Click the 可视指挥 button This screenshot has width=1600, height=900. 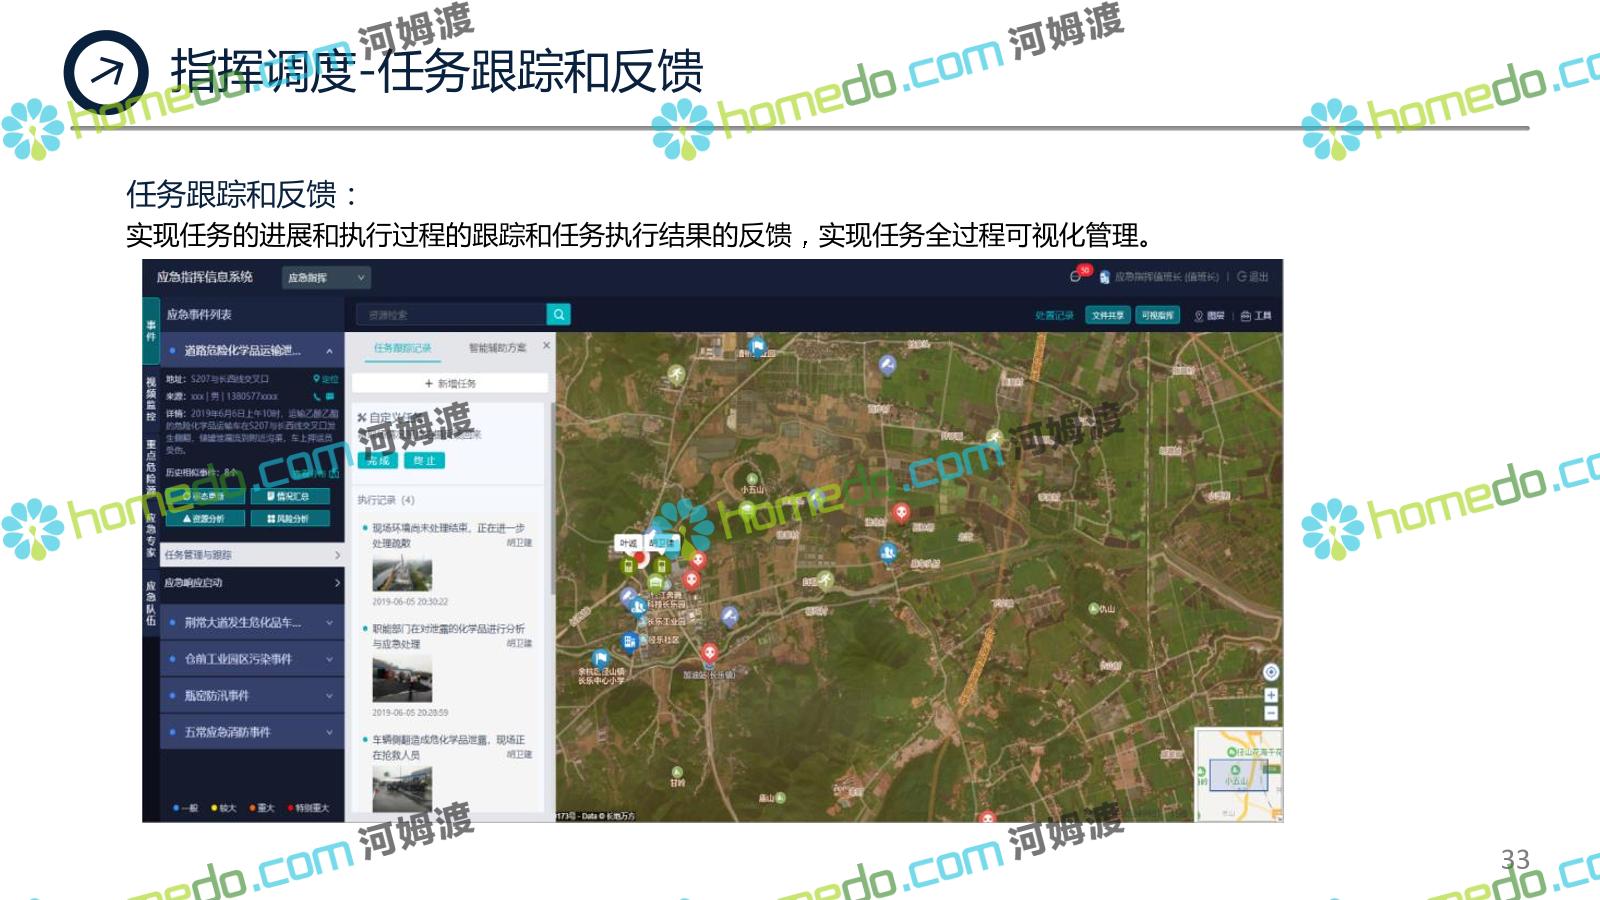pyautogui.click(x=1157, y=316)
